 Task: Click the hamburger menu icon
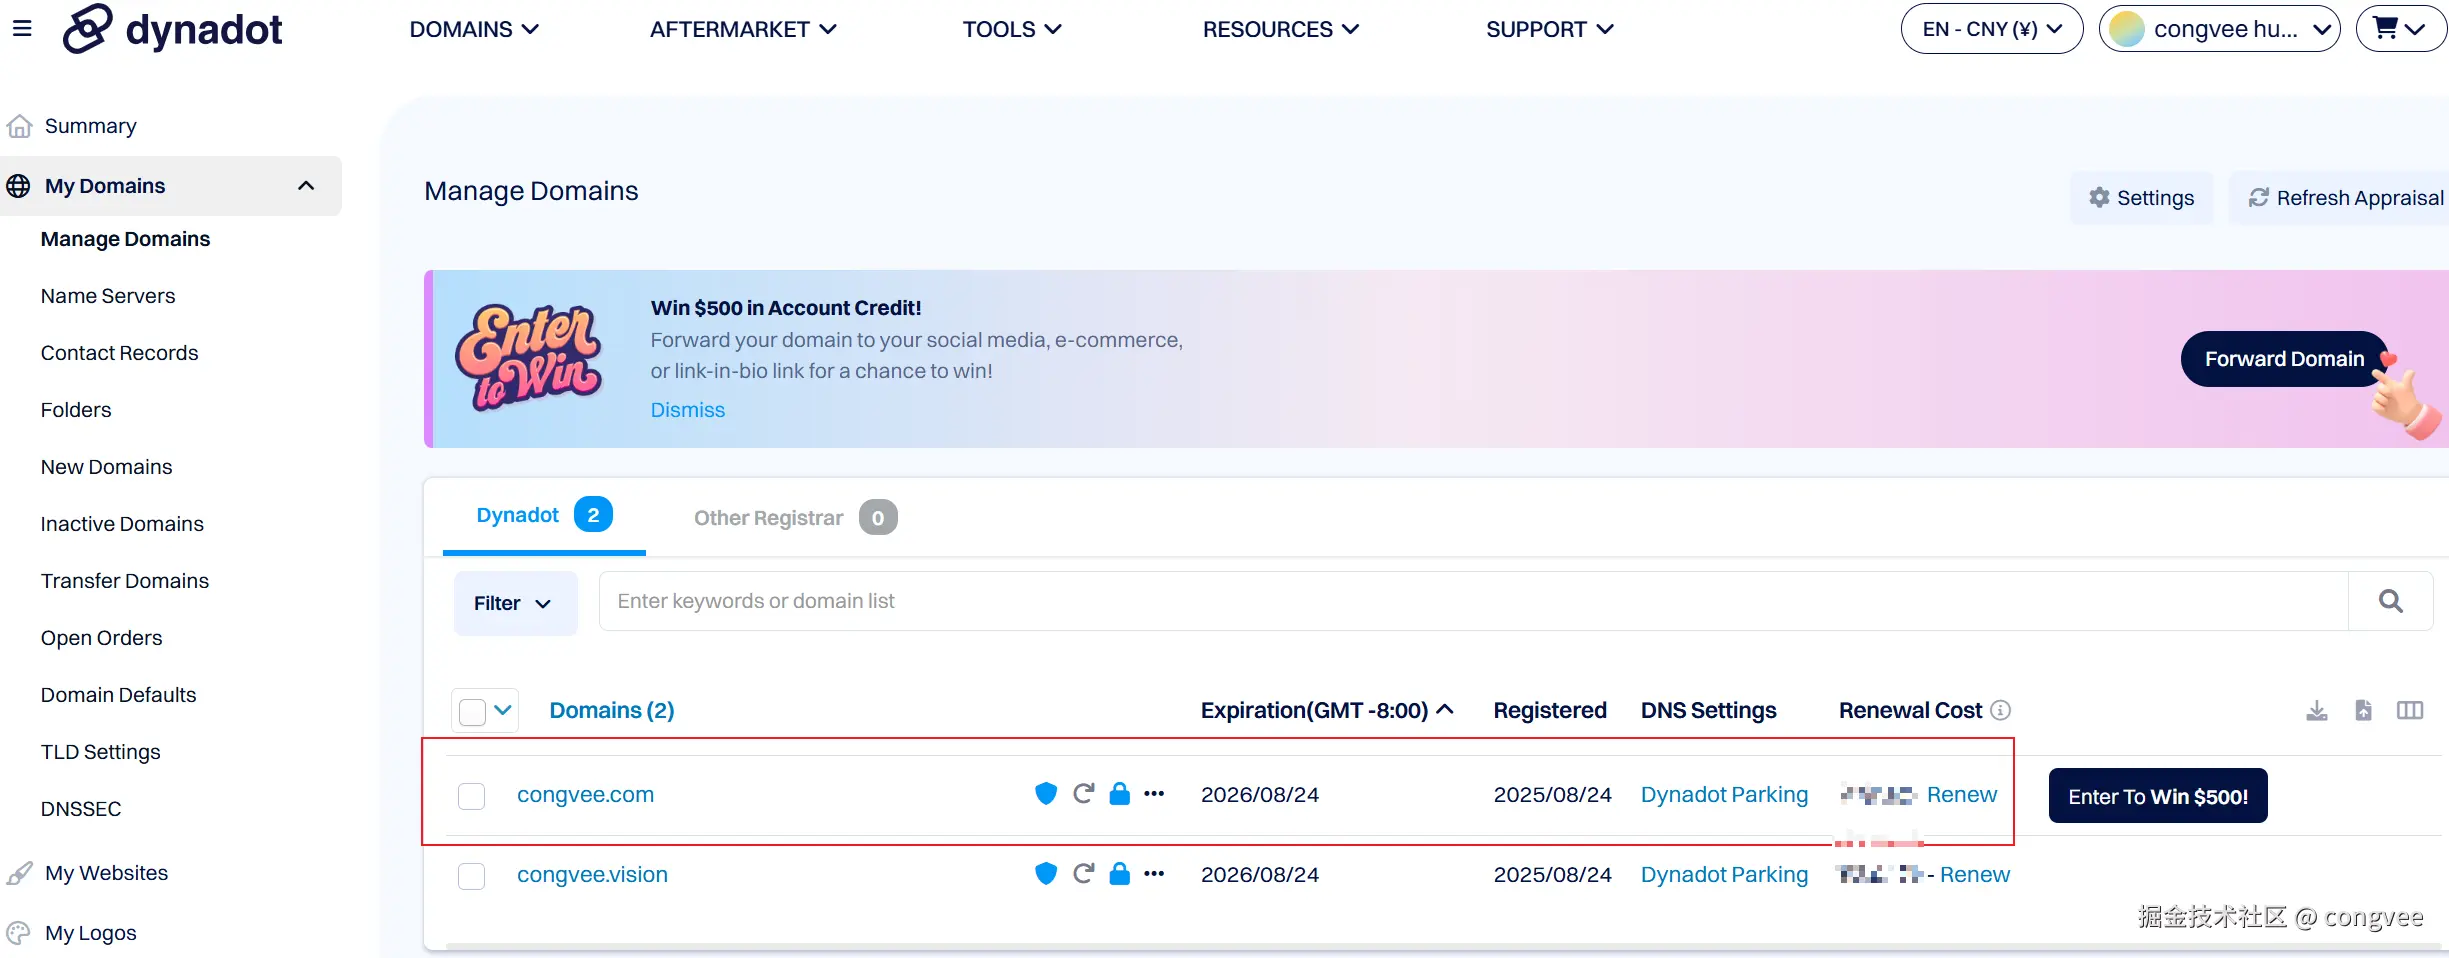pos(22,29)
